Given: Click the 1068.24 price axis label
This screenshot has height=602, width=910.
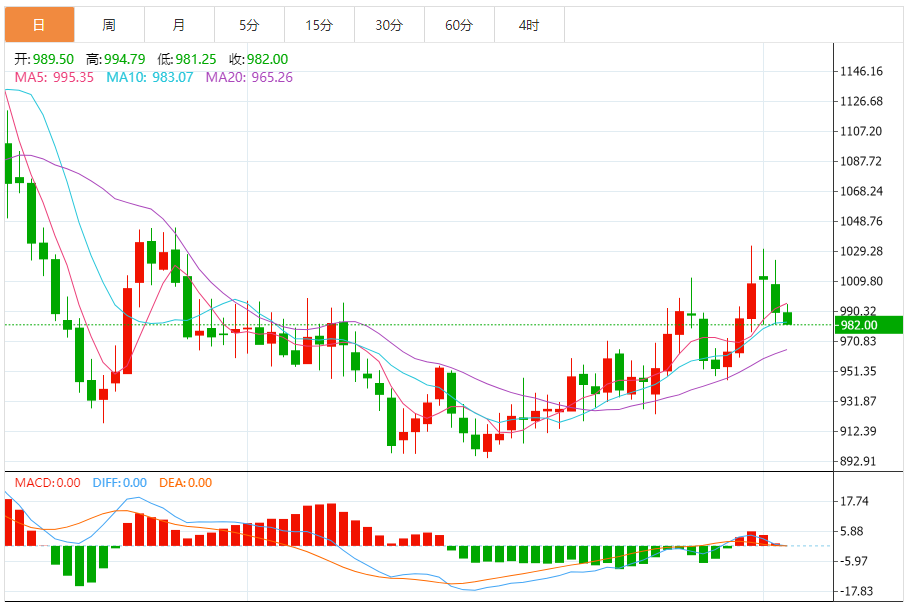Looking at the screenshot, I should 861,192.
